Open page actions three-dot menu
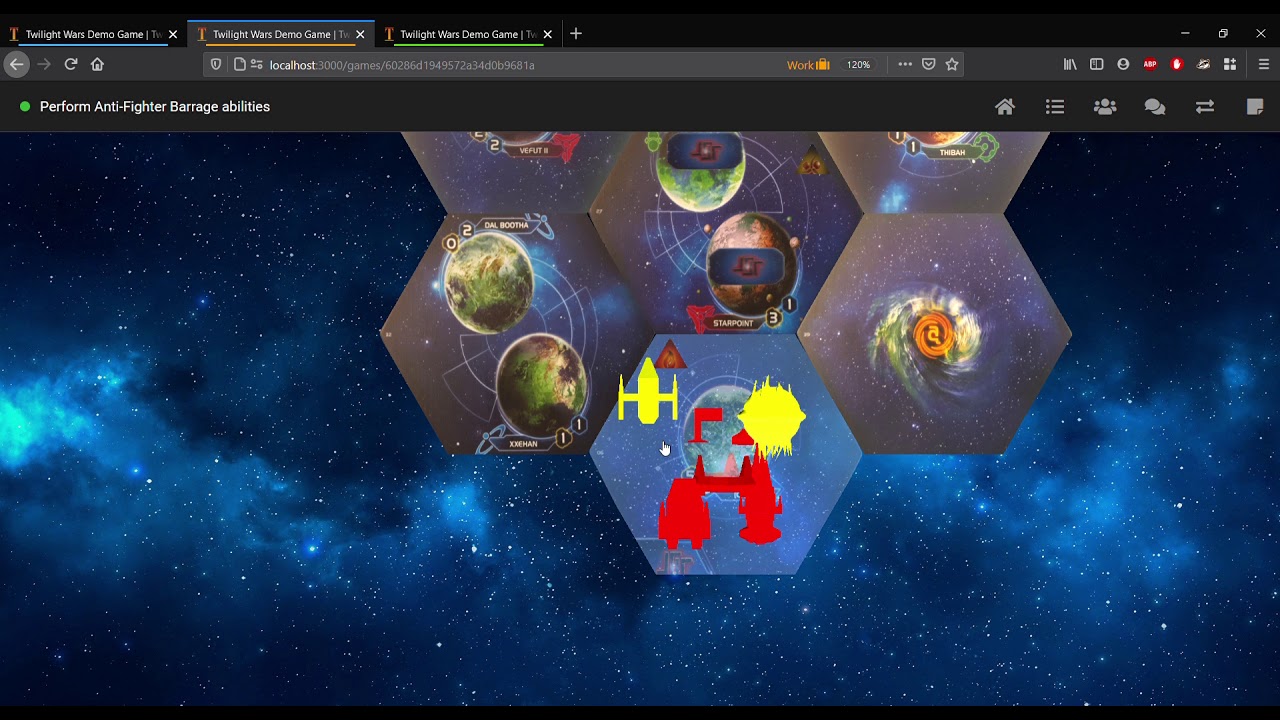 (x=905, y=64)
